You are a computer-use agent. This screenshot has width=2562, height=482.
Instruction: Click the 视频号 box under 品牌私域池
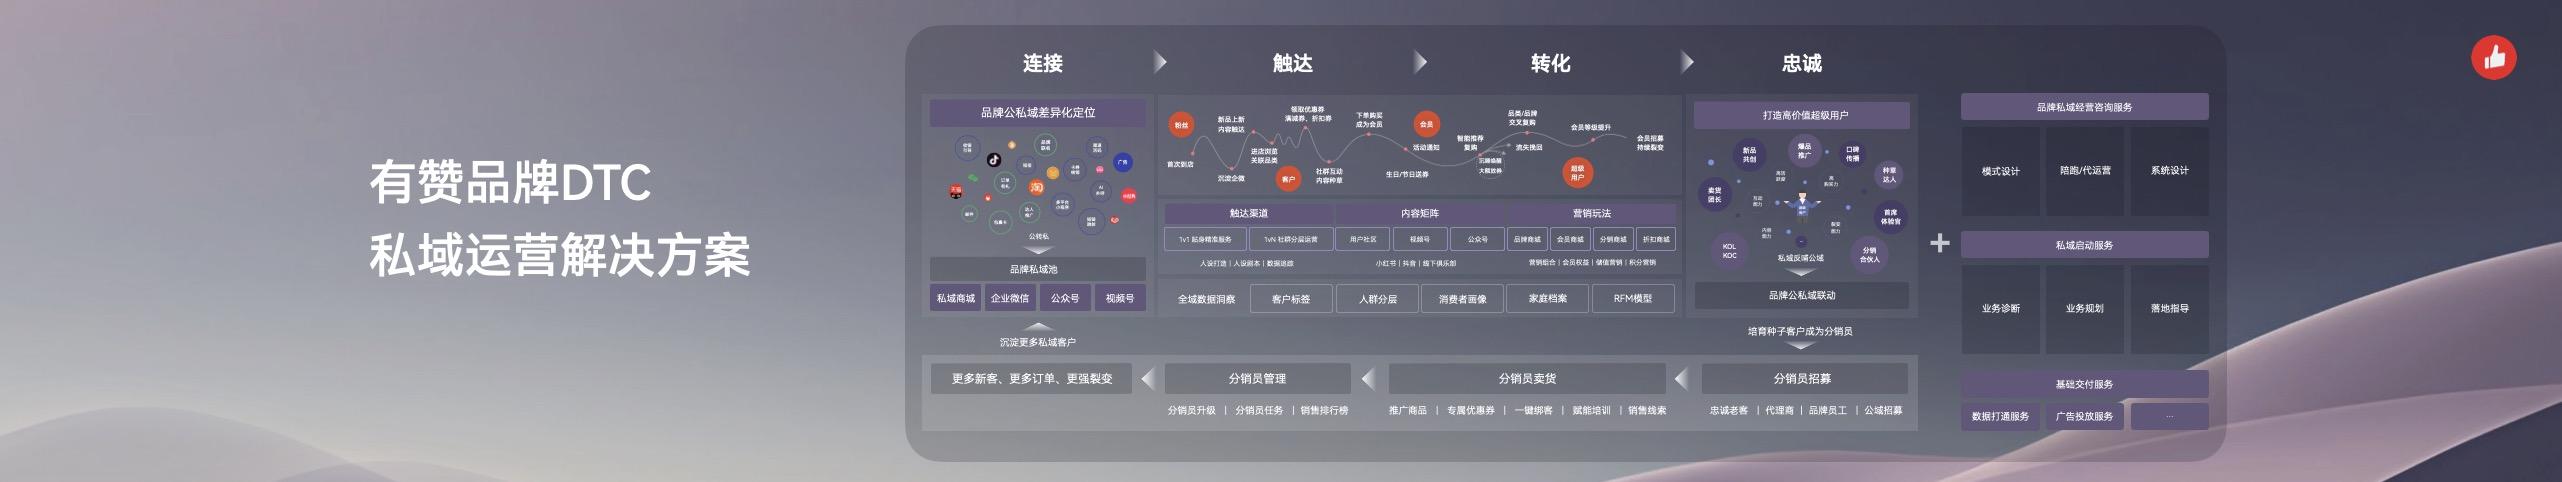pos(1120,298)
